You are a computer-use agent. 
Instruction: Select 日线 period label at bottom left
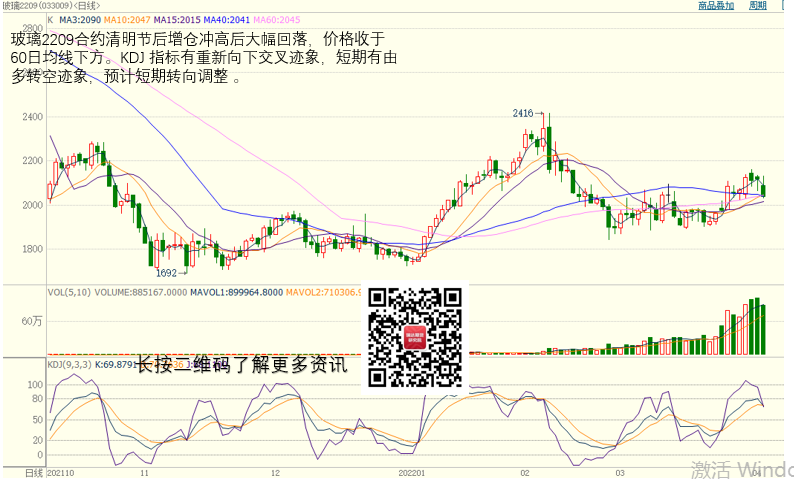pyautogui.click(x=33, y=472)
